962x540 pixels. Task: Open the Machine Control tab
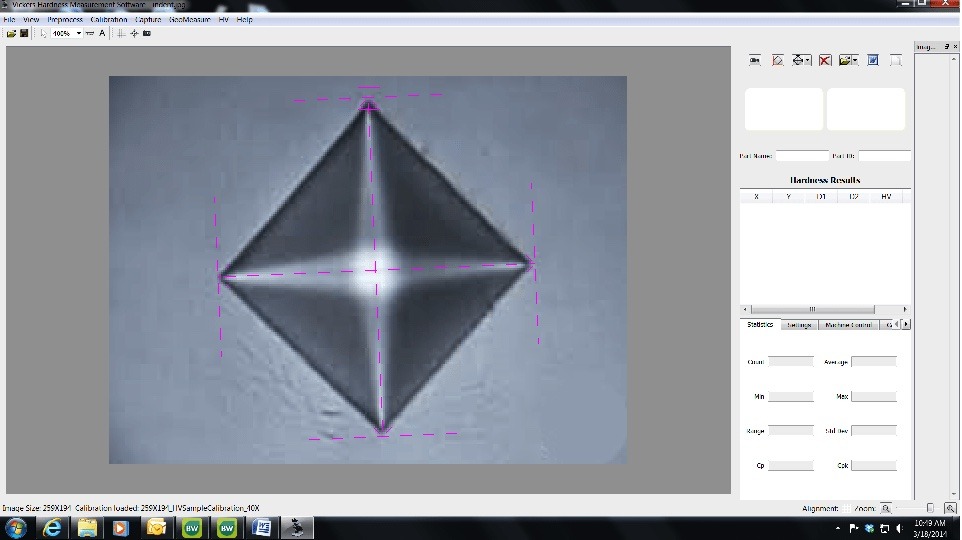tap(847, 324)
